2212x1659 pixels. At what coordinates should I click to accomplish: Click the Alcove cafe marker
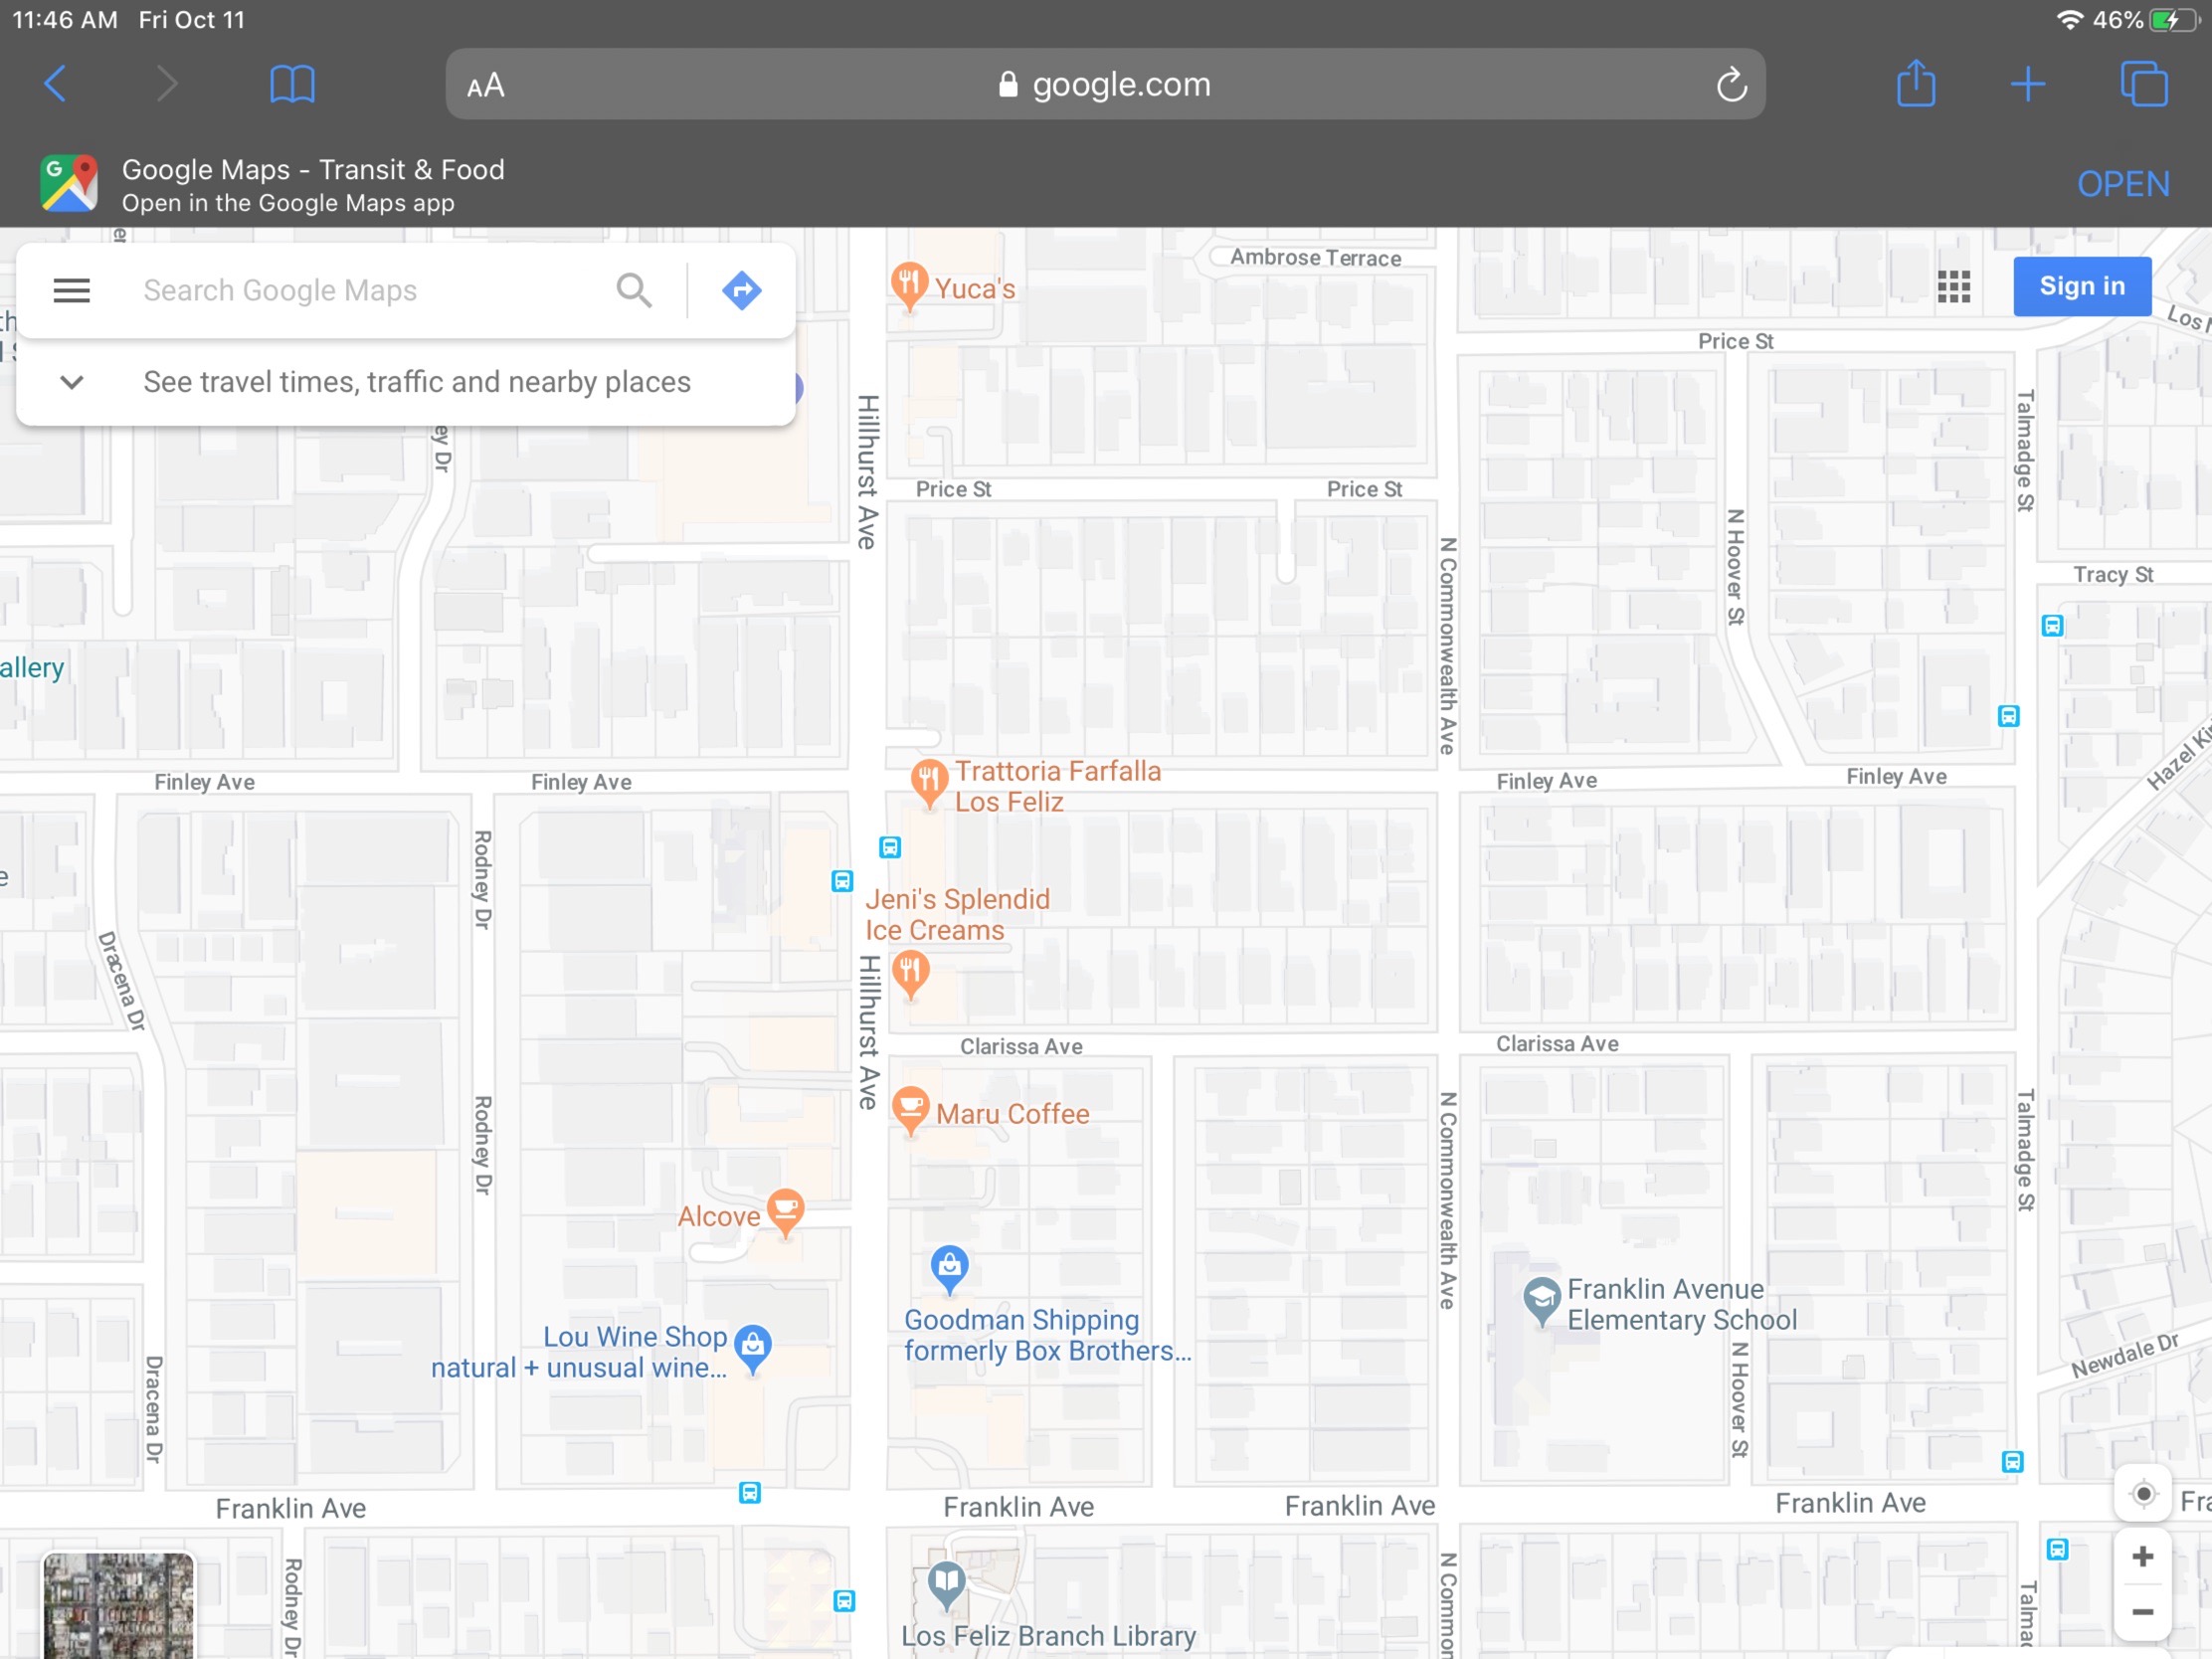pos(785,1210)
